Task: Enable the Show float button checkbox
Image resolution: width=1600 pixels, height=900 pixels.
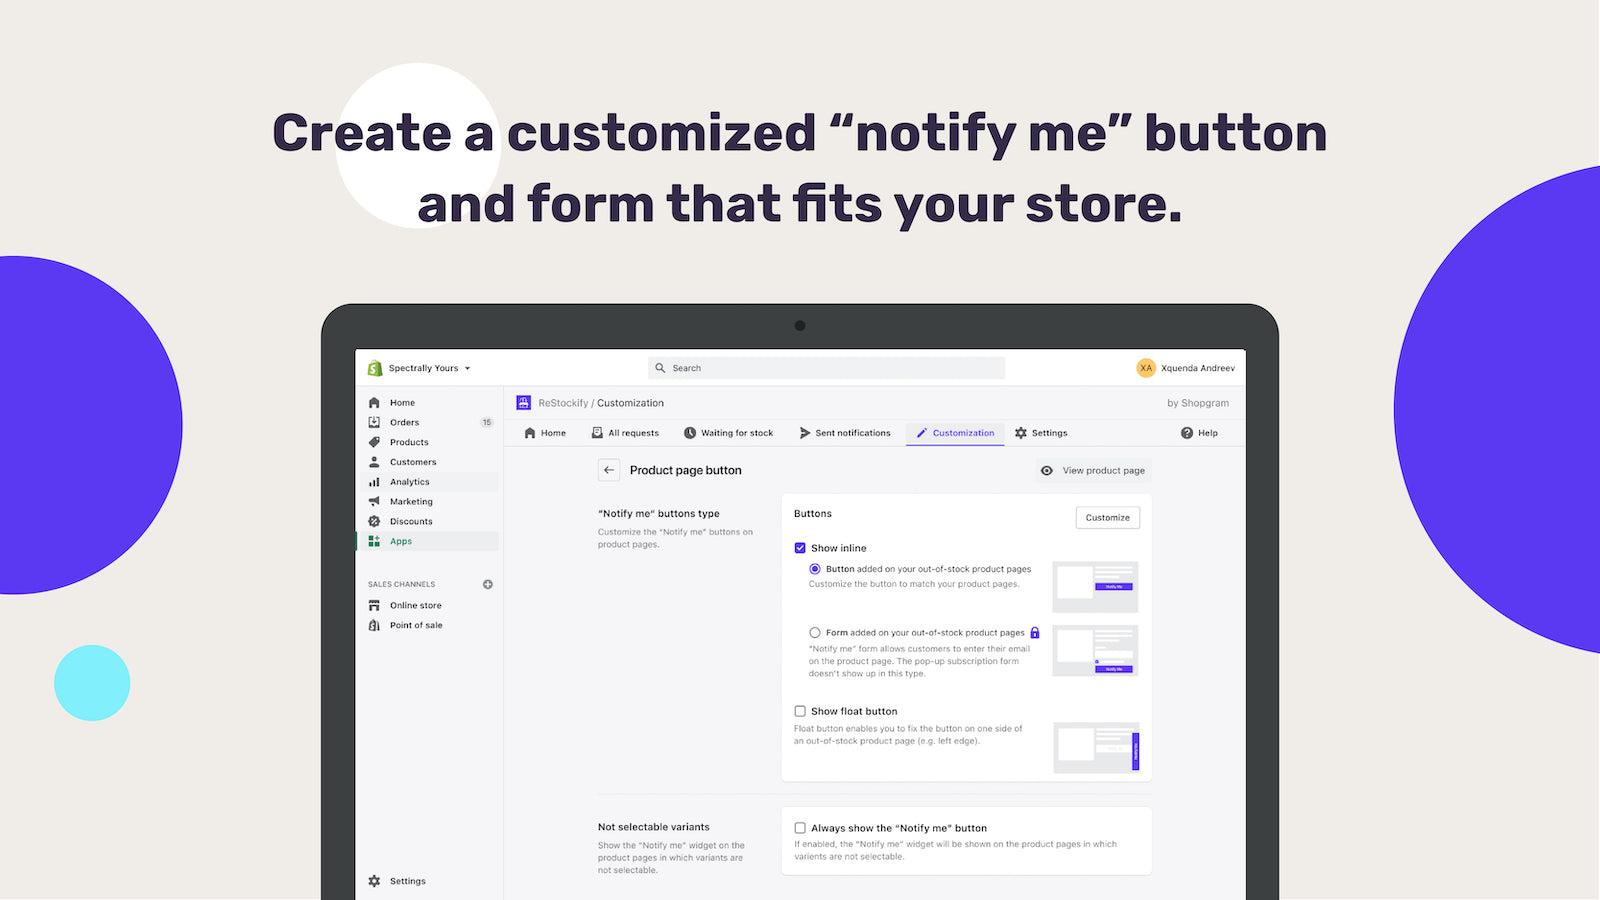Action: click(x=800, y=711)
